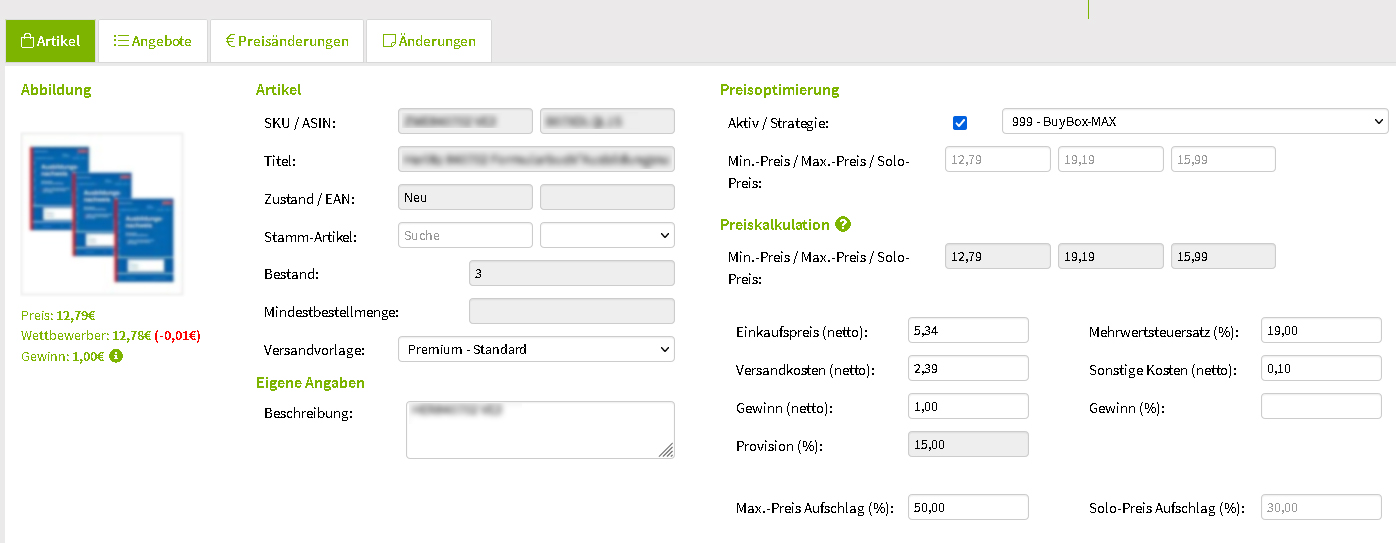Switch to the Angebote tab

[153, 41]
